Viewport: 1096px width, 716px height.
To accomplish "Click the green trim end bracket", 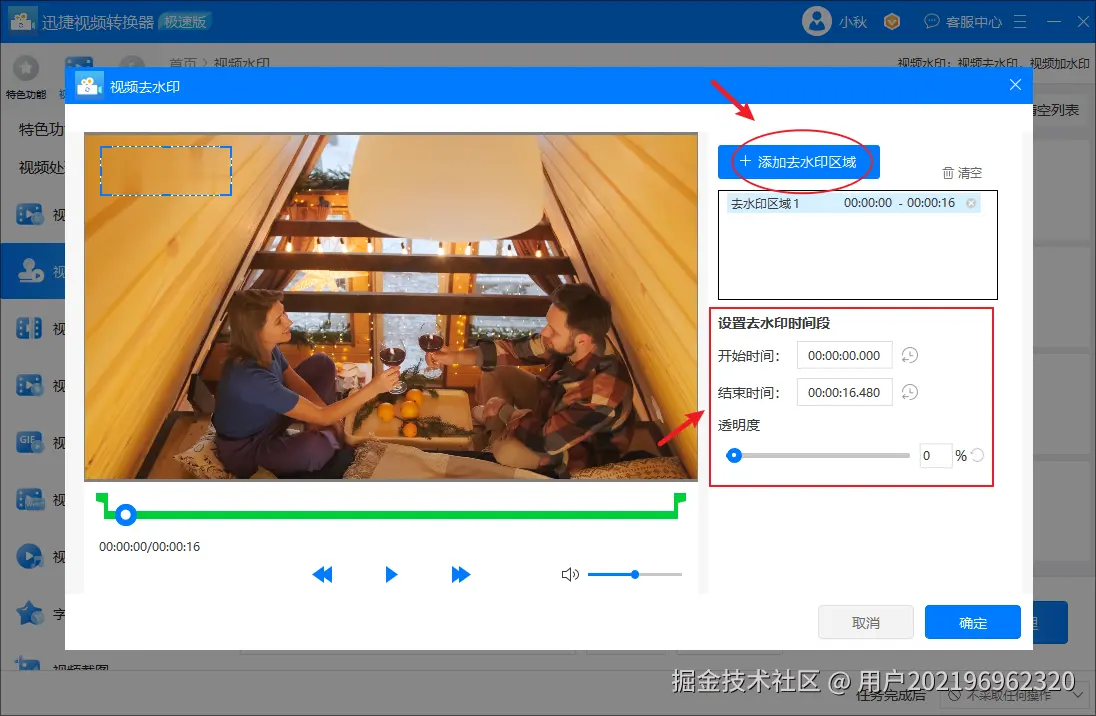I will 679,505.
